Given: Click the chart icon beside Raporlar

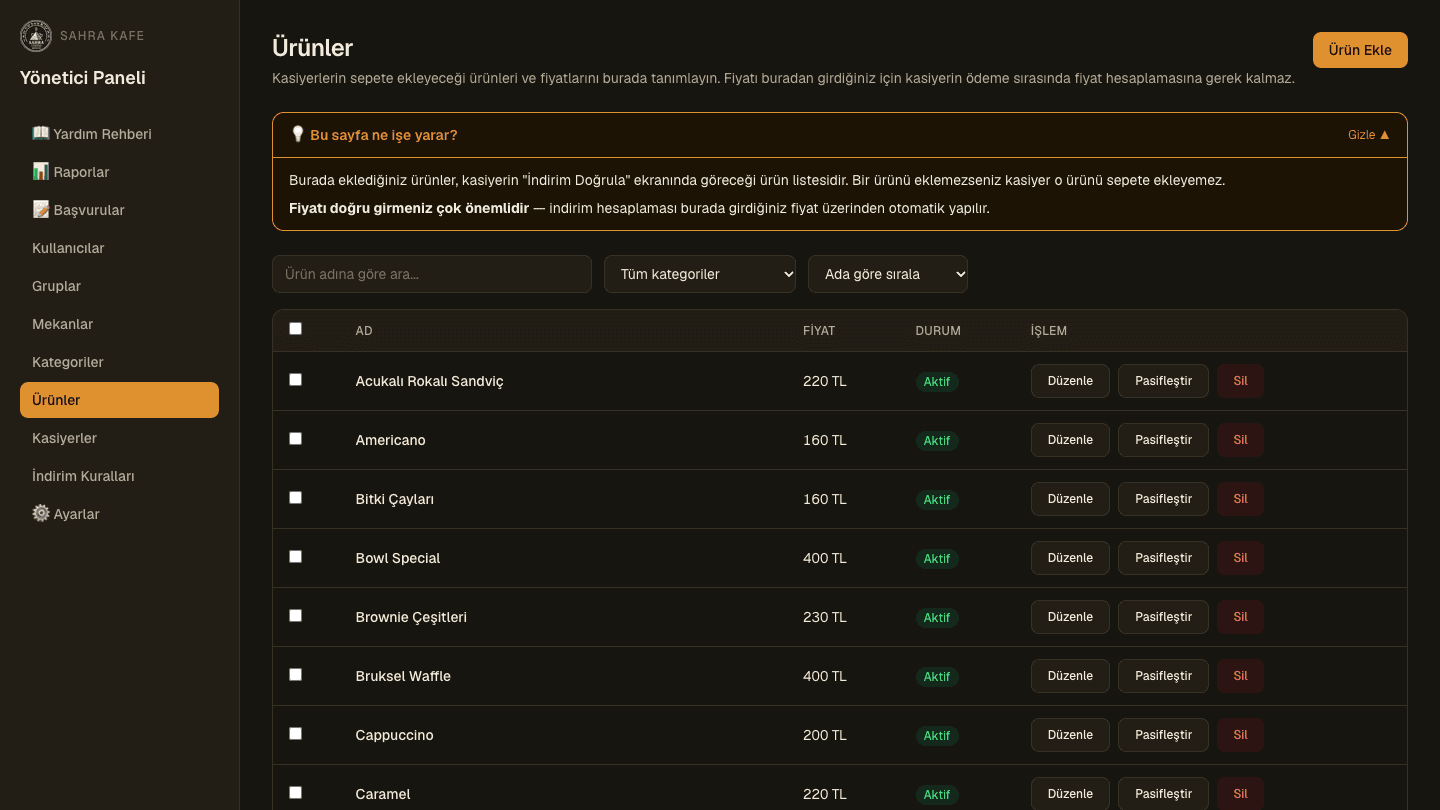Looking at the screenshot, I should pos(41,171).
